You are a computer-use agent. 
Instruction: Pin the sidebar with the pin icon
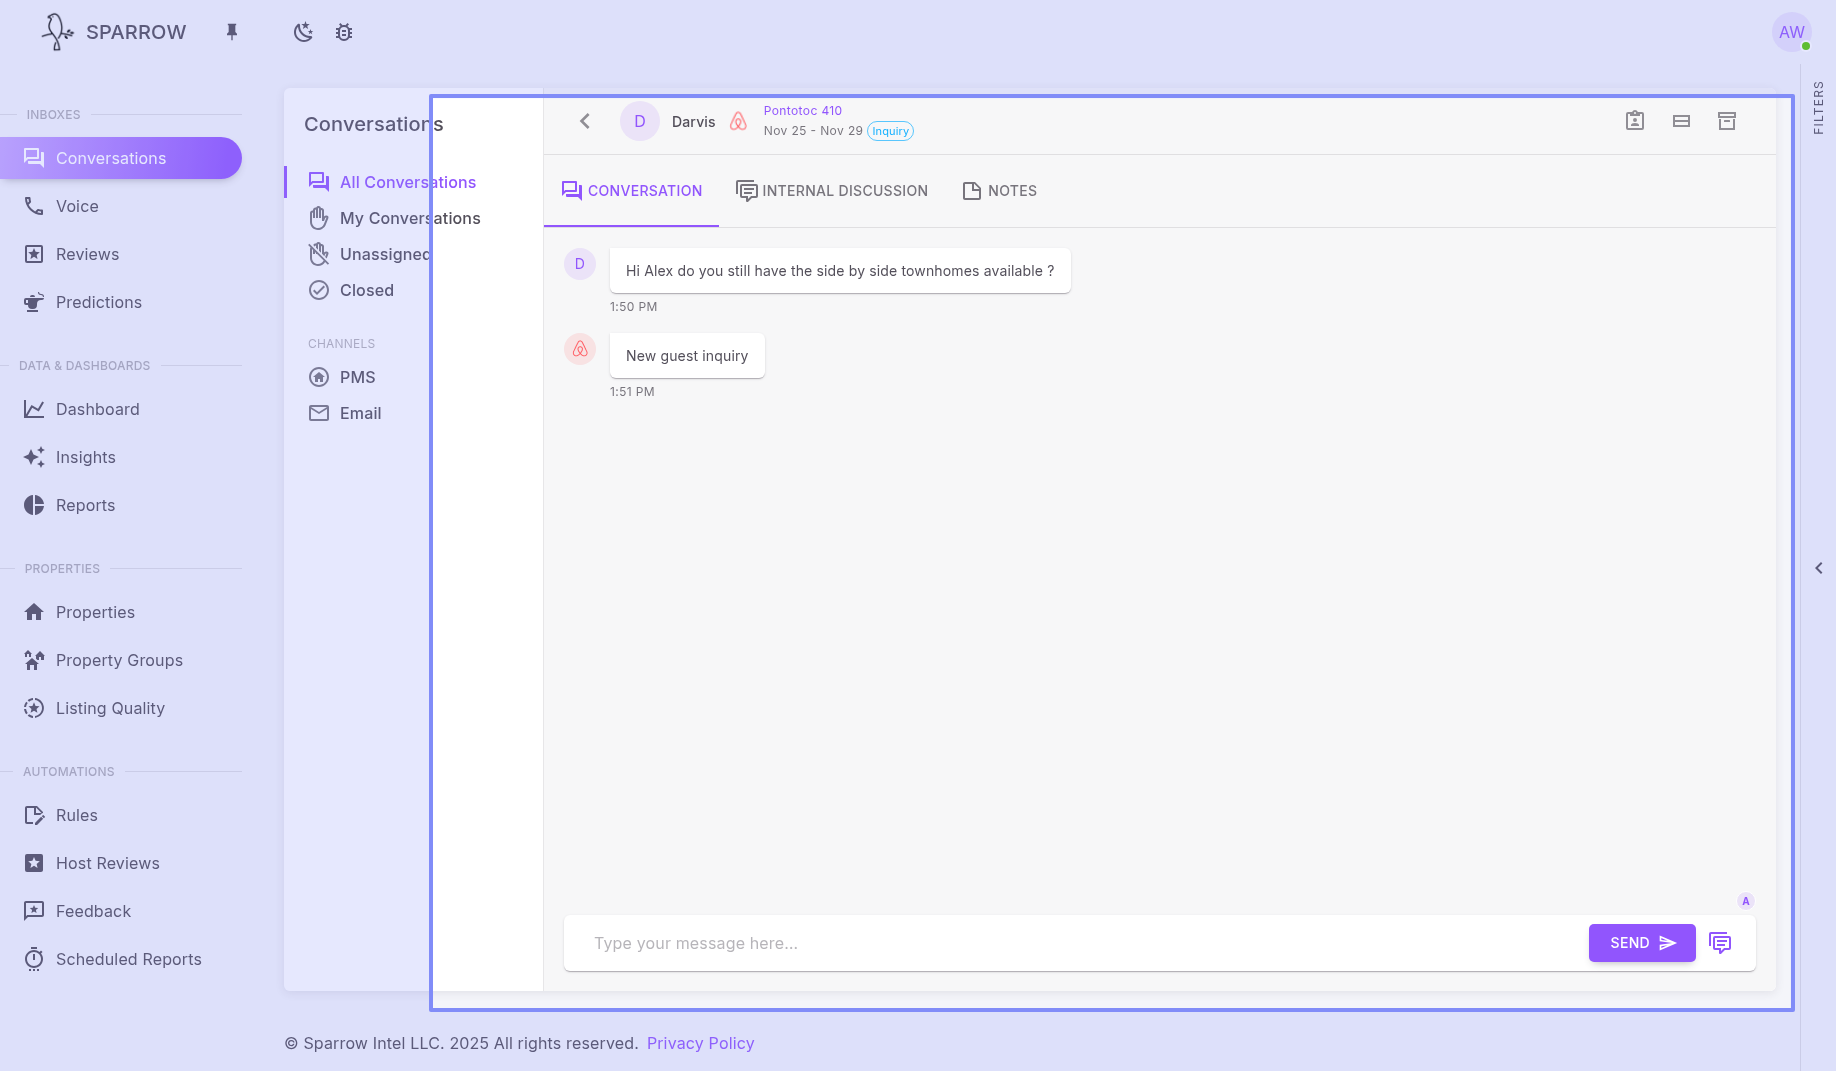pyautogui.click(x=232, y=32)
